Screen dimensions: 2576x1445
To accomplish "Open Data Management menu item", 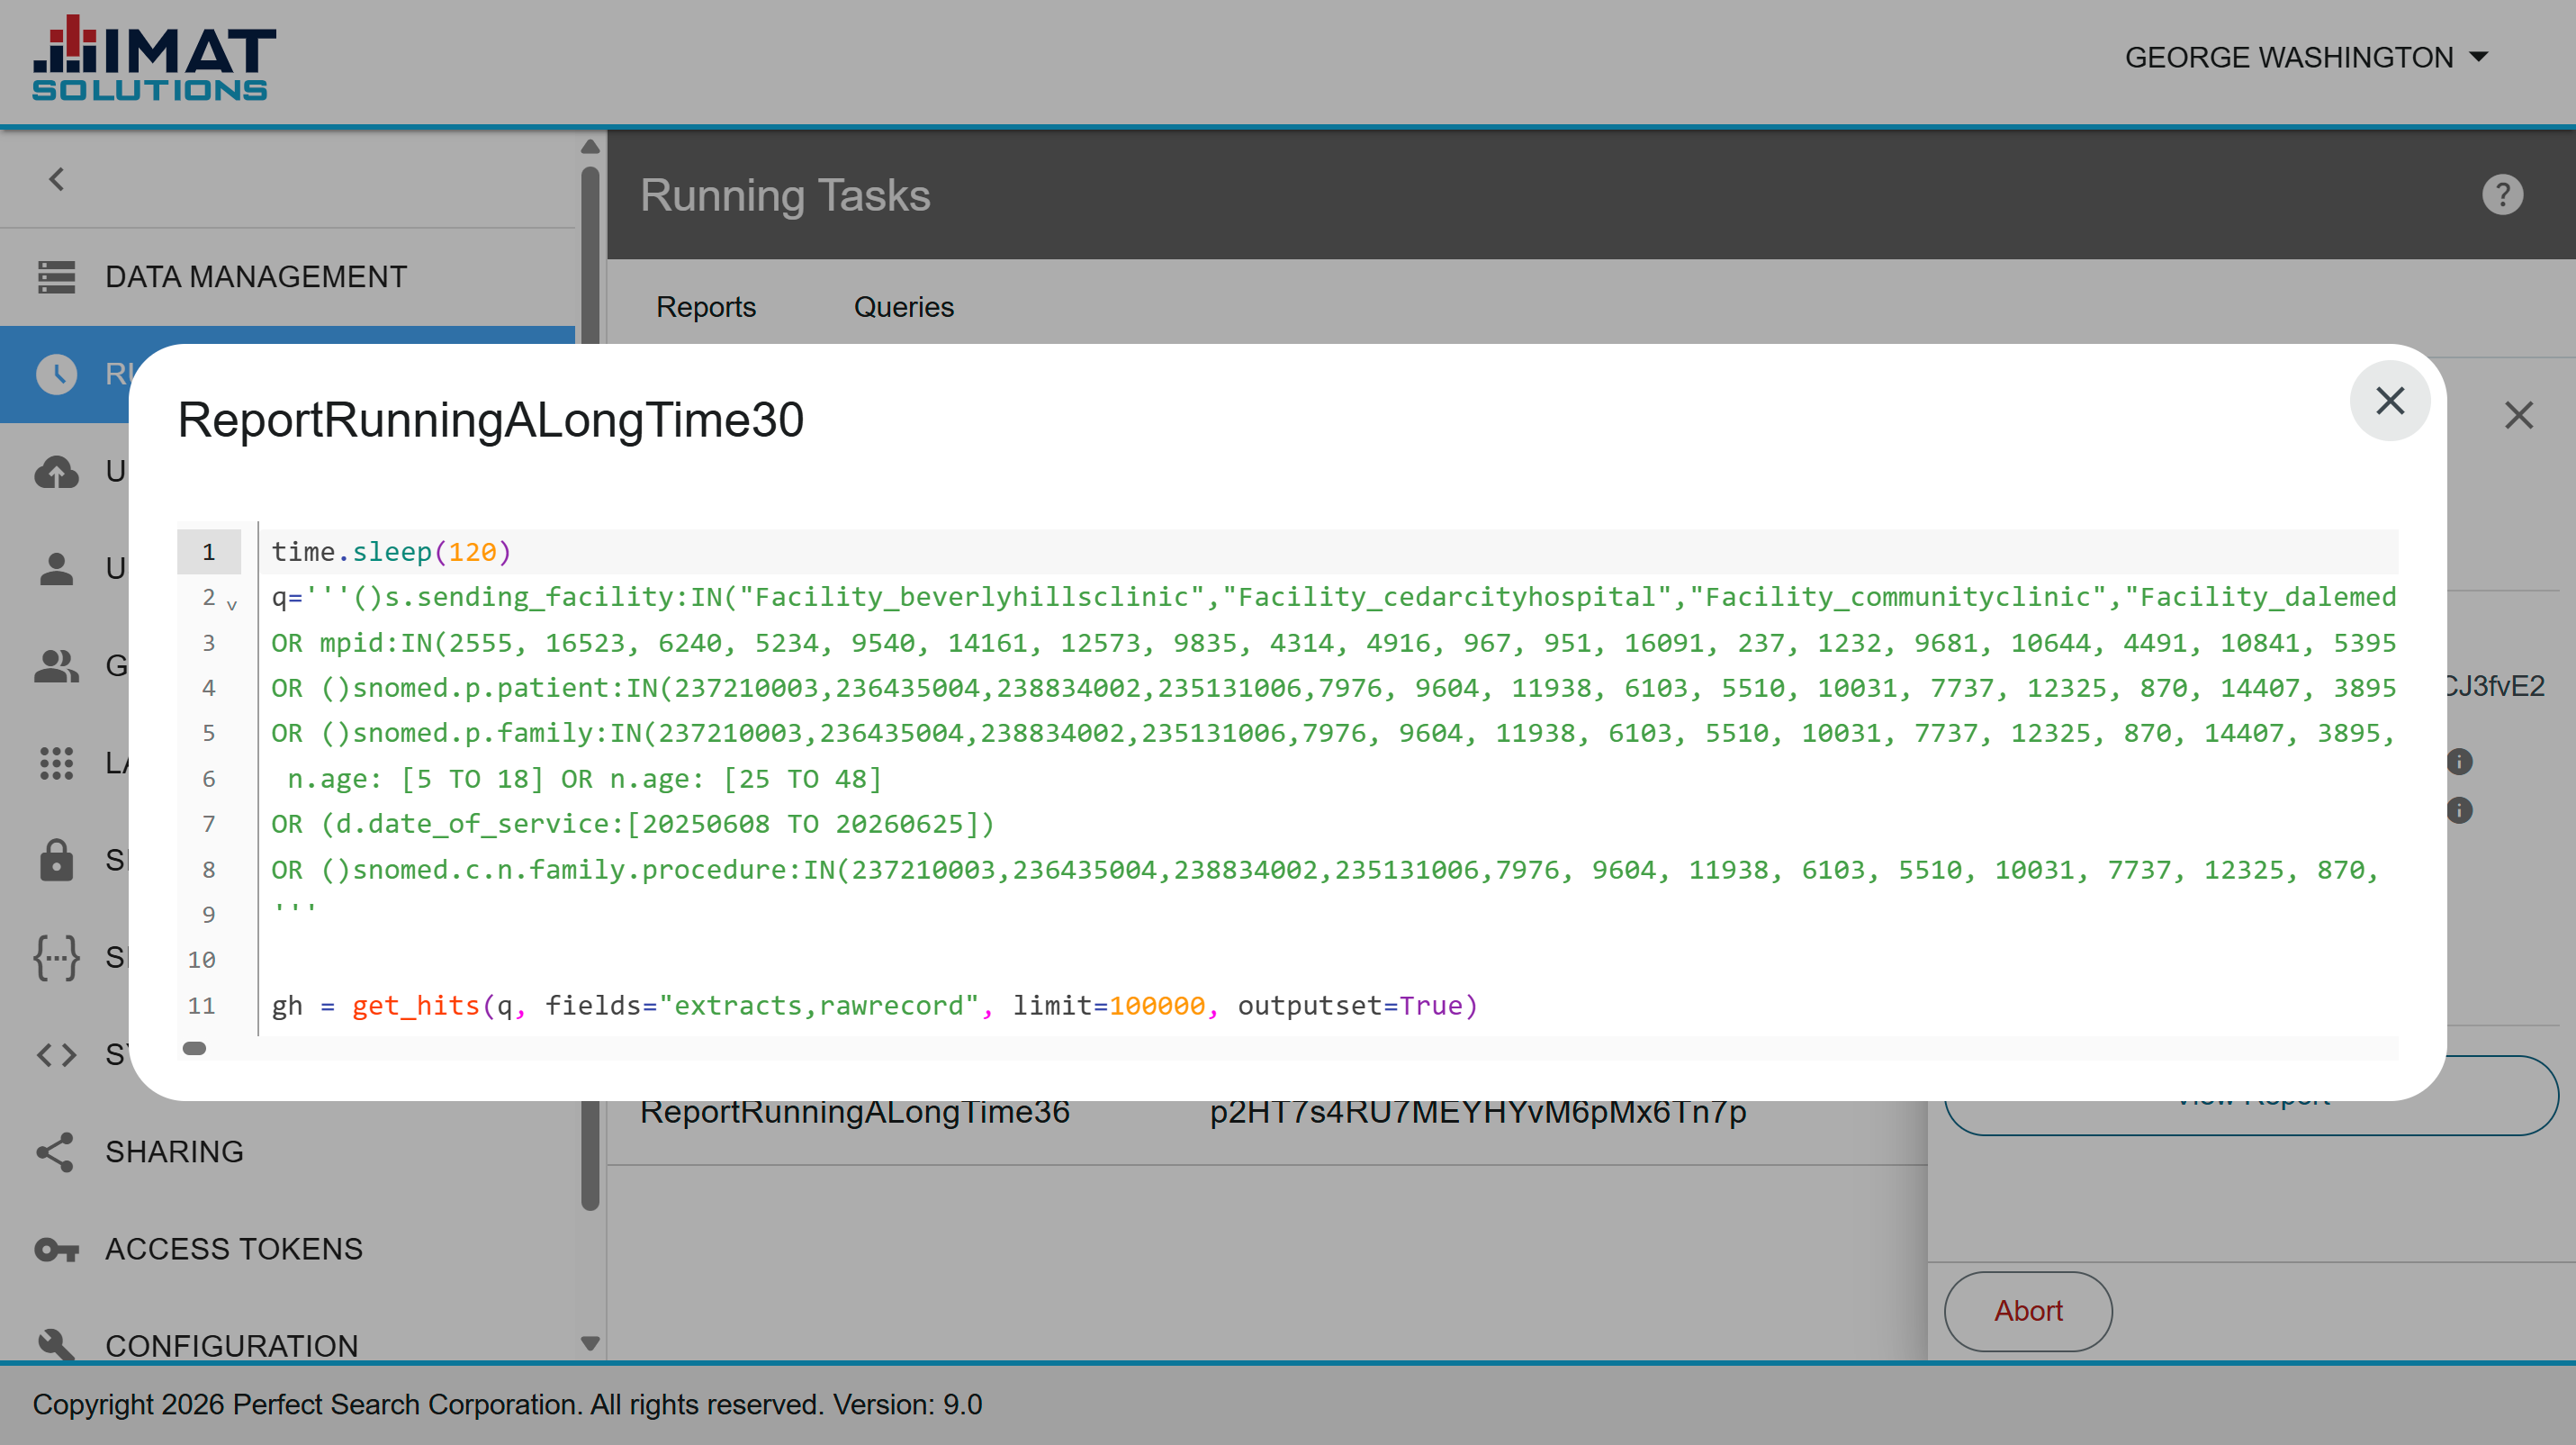I will pyautogui.click(x=288, y=277).
